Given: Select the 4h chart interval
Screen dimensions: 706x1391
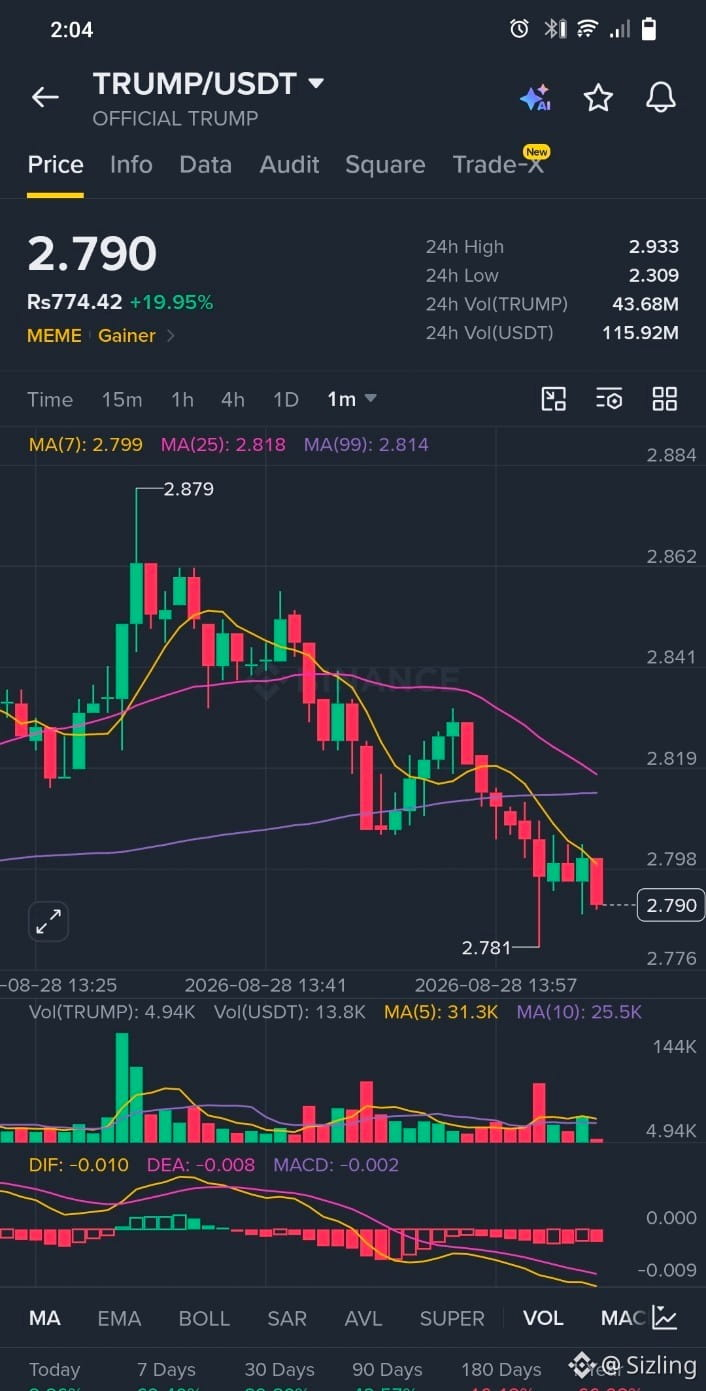Looking at the screenshot, I should 233,399.
